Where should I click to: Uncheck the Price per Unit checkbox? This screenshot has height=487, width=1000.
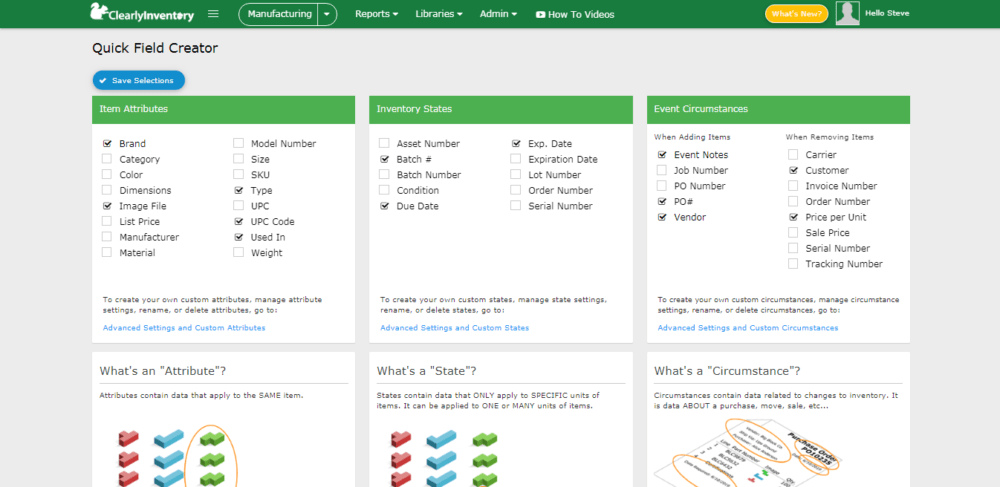pyautogui.click(x=793, y=217)
